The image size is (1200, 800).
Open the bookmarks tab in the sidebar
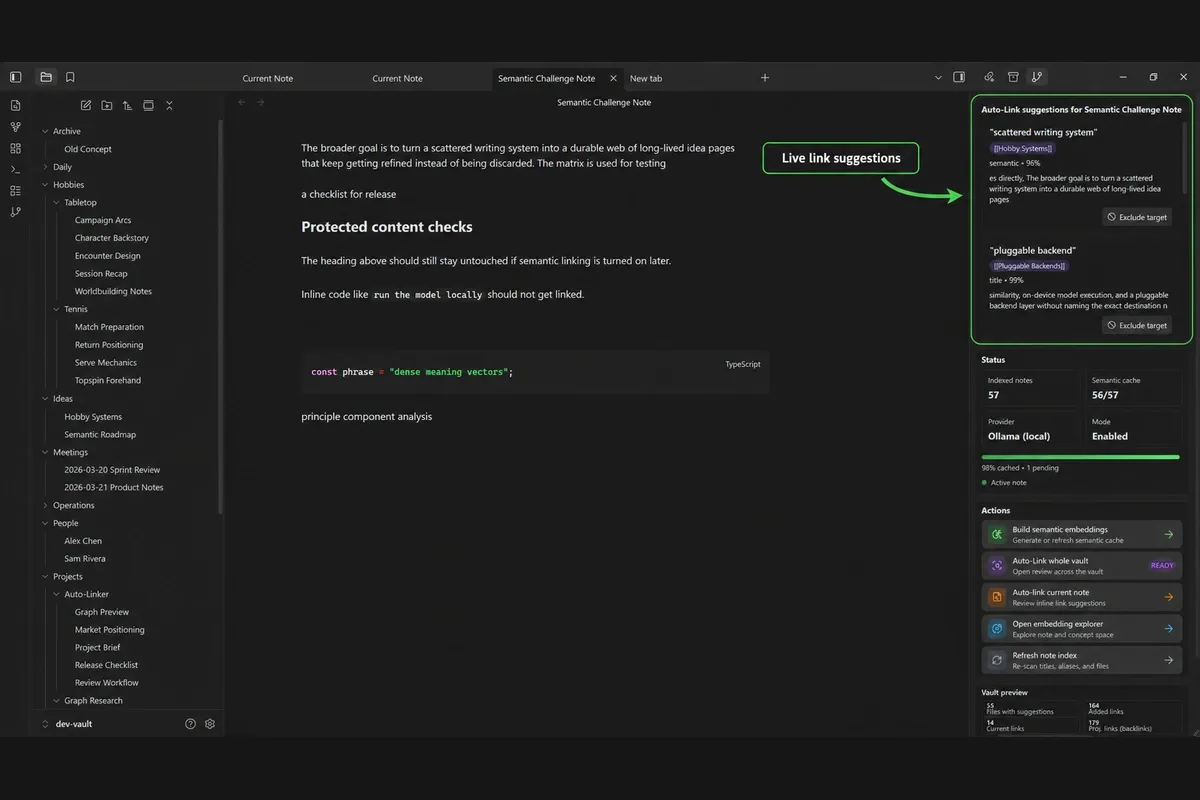[x=70, y=77]
